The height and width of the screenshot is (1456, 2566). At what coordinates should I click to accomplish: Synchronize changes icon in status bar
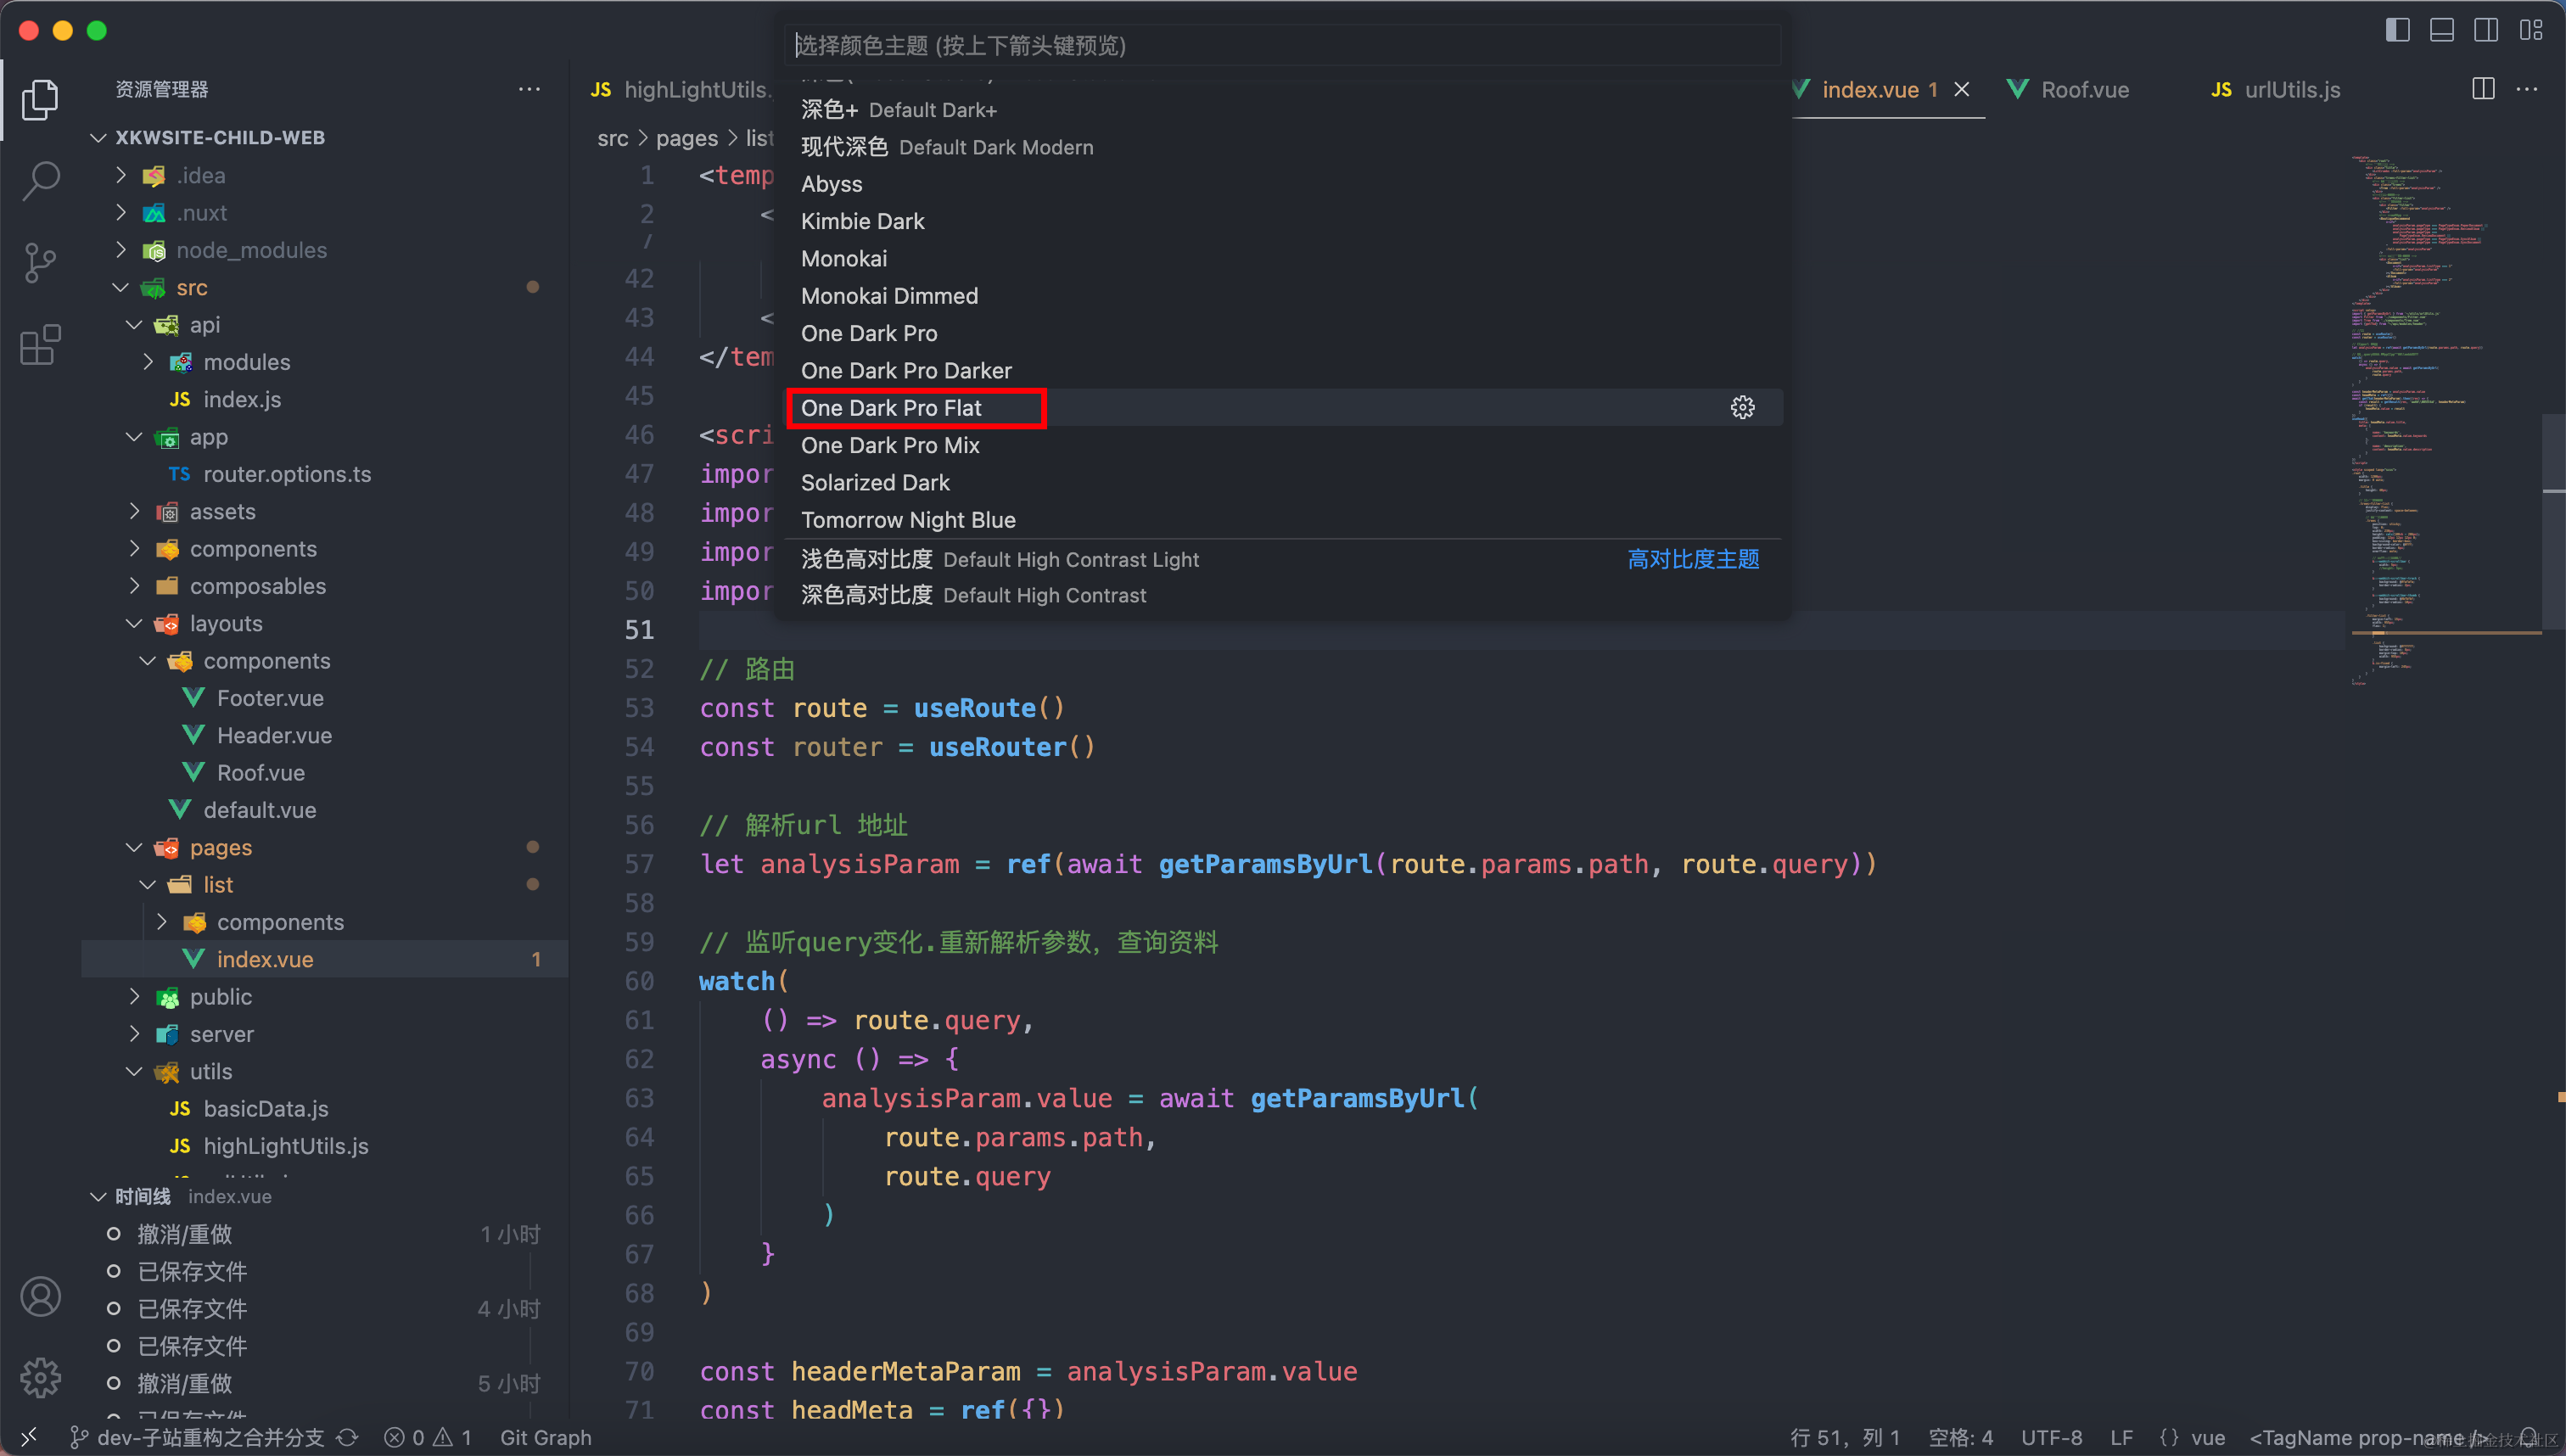[x=347, y=1437]
